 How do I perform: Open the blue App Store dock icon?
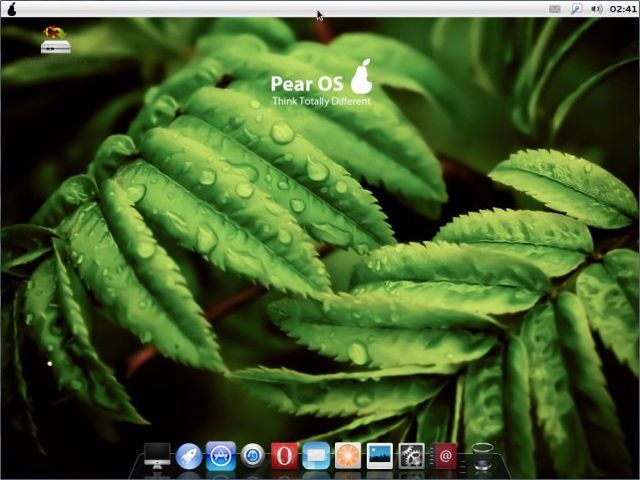[x=221, y=457]
